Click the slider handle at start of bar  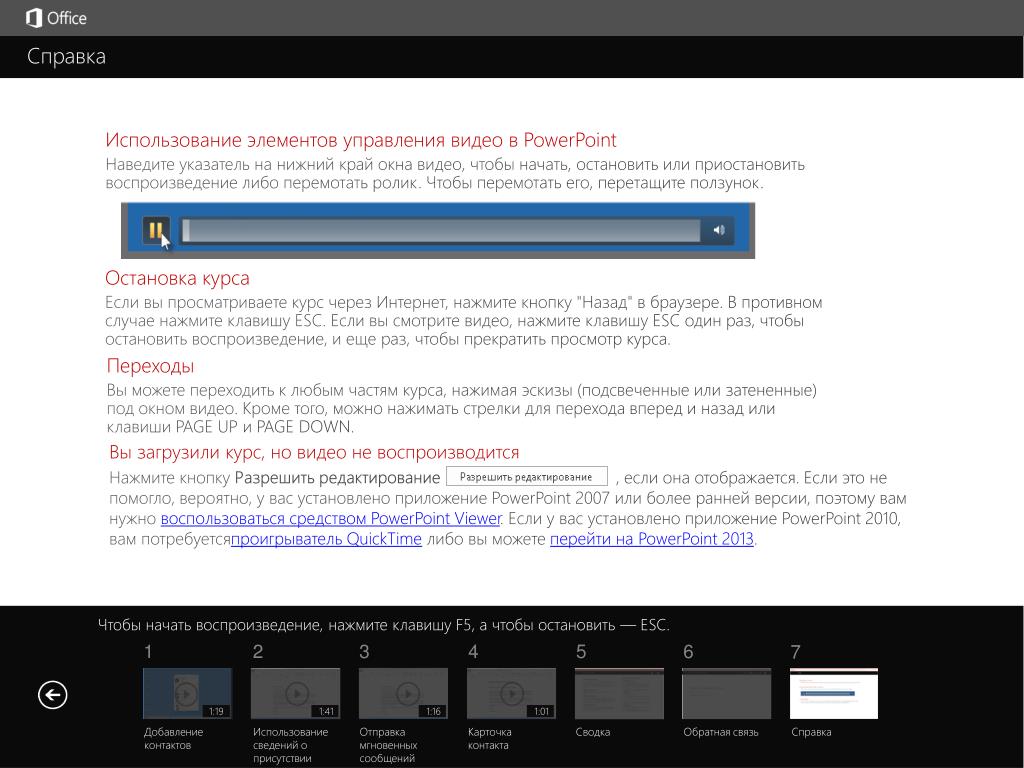coord(186,230)
